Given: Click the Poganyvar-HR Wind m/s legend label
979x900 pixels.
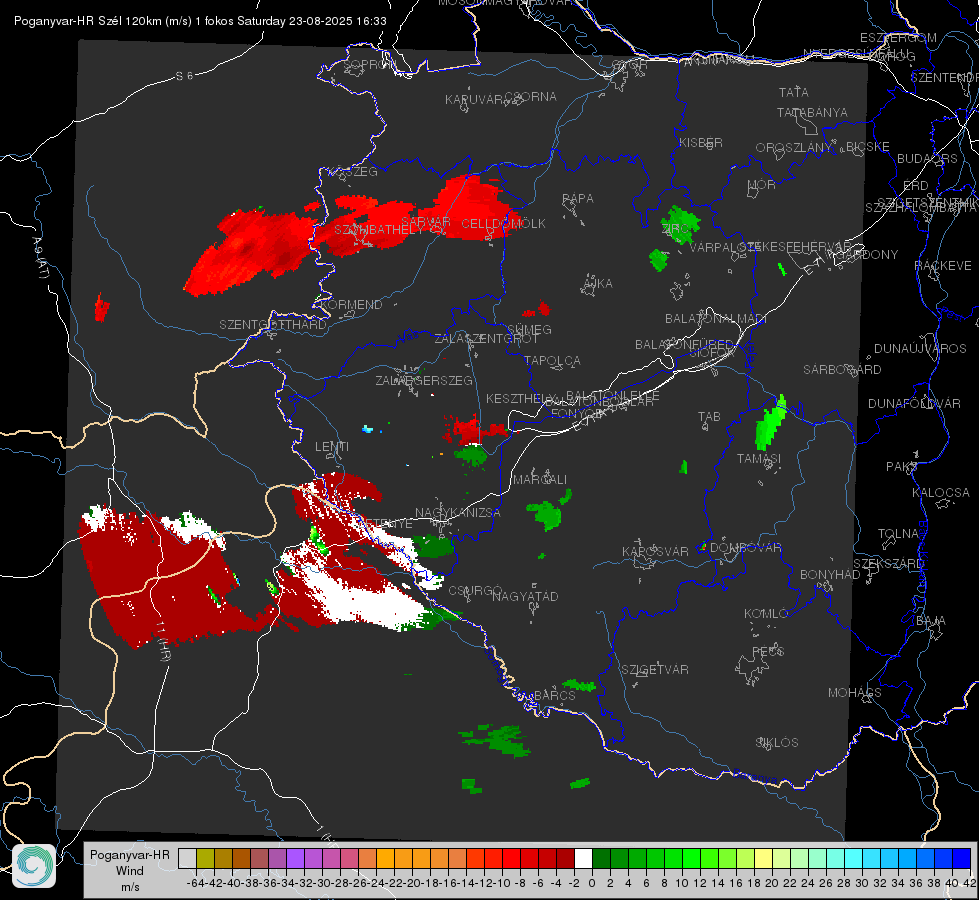Looking at the screenshot, I should (130, 871).
